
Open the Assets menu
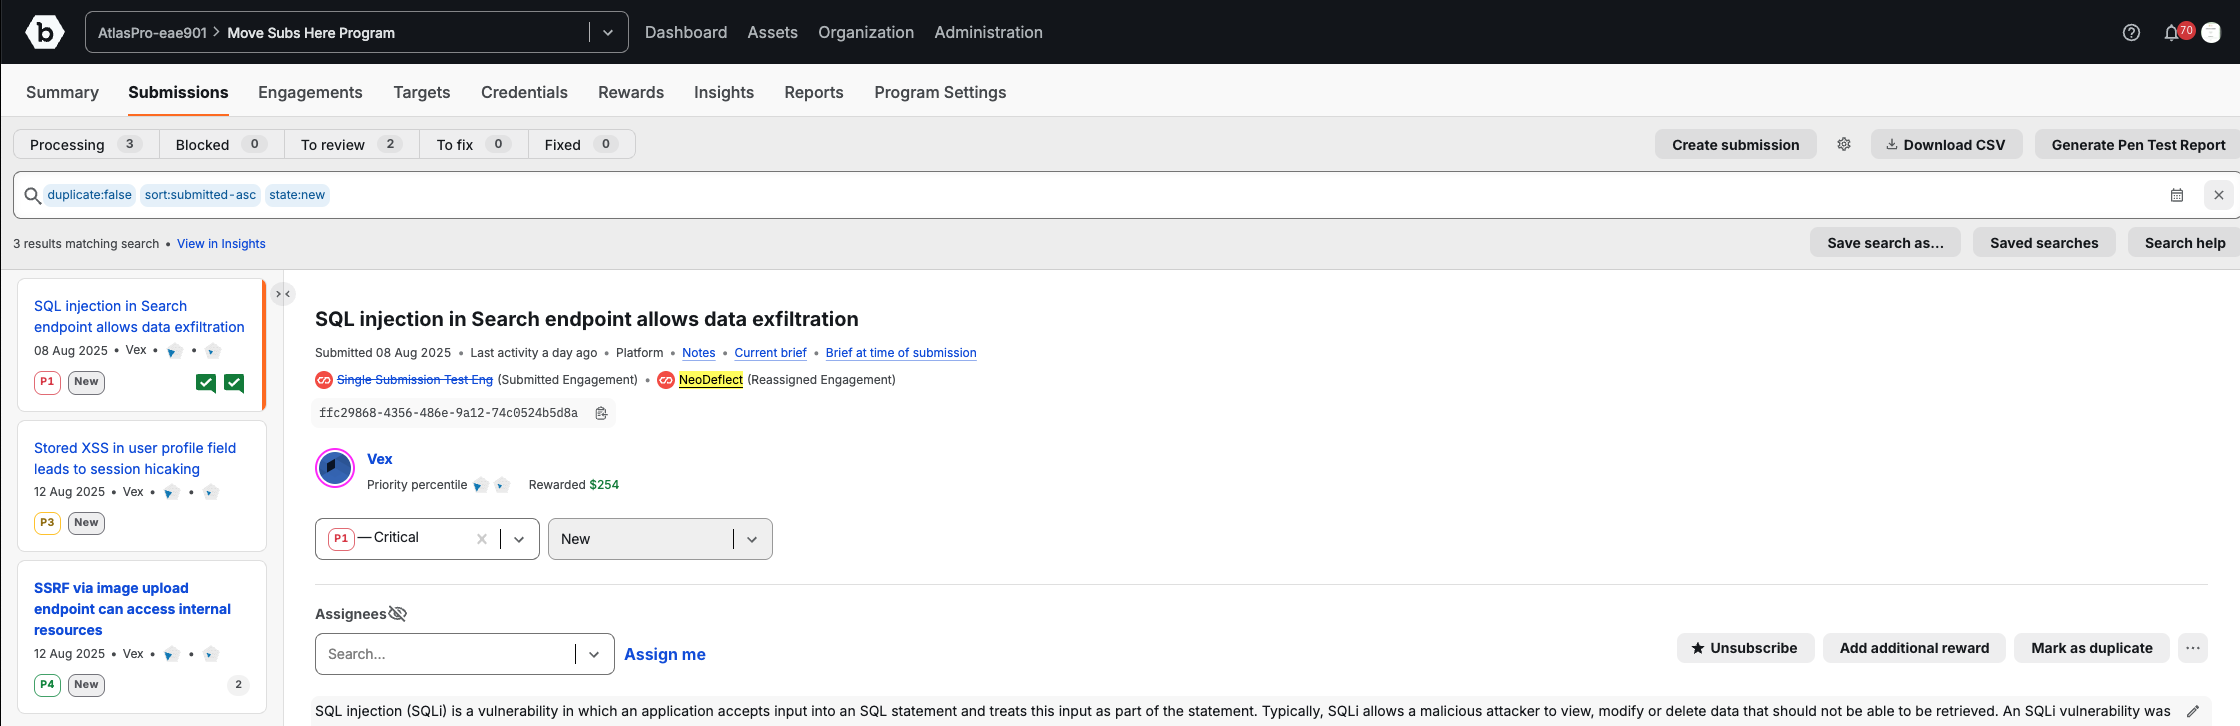(x=773, y=32)
